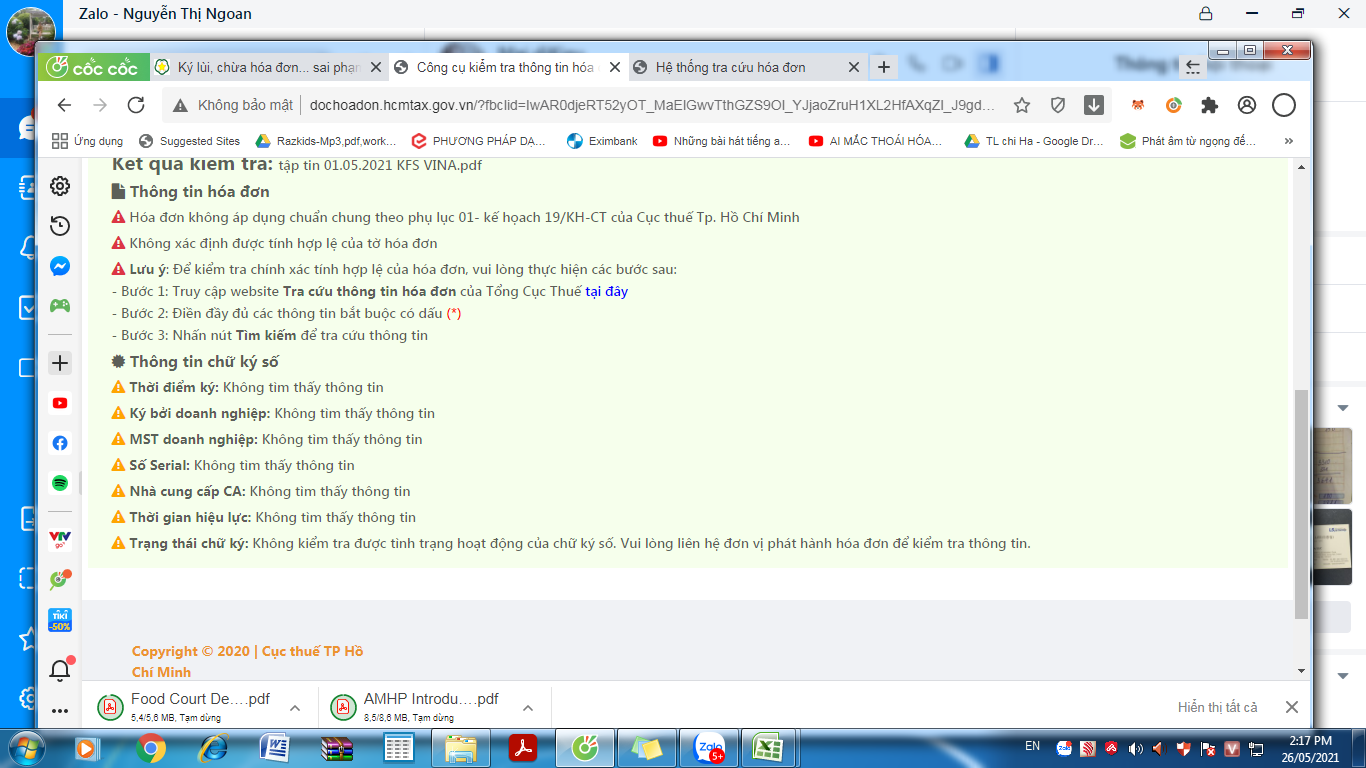Open Excel from the Windows taskbar
1366x768 pixels.
click(767, 747)
